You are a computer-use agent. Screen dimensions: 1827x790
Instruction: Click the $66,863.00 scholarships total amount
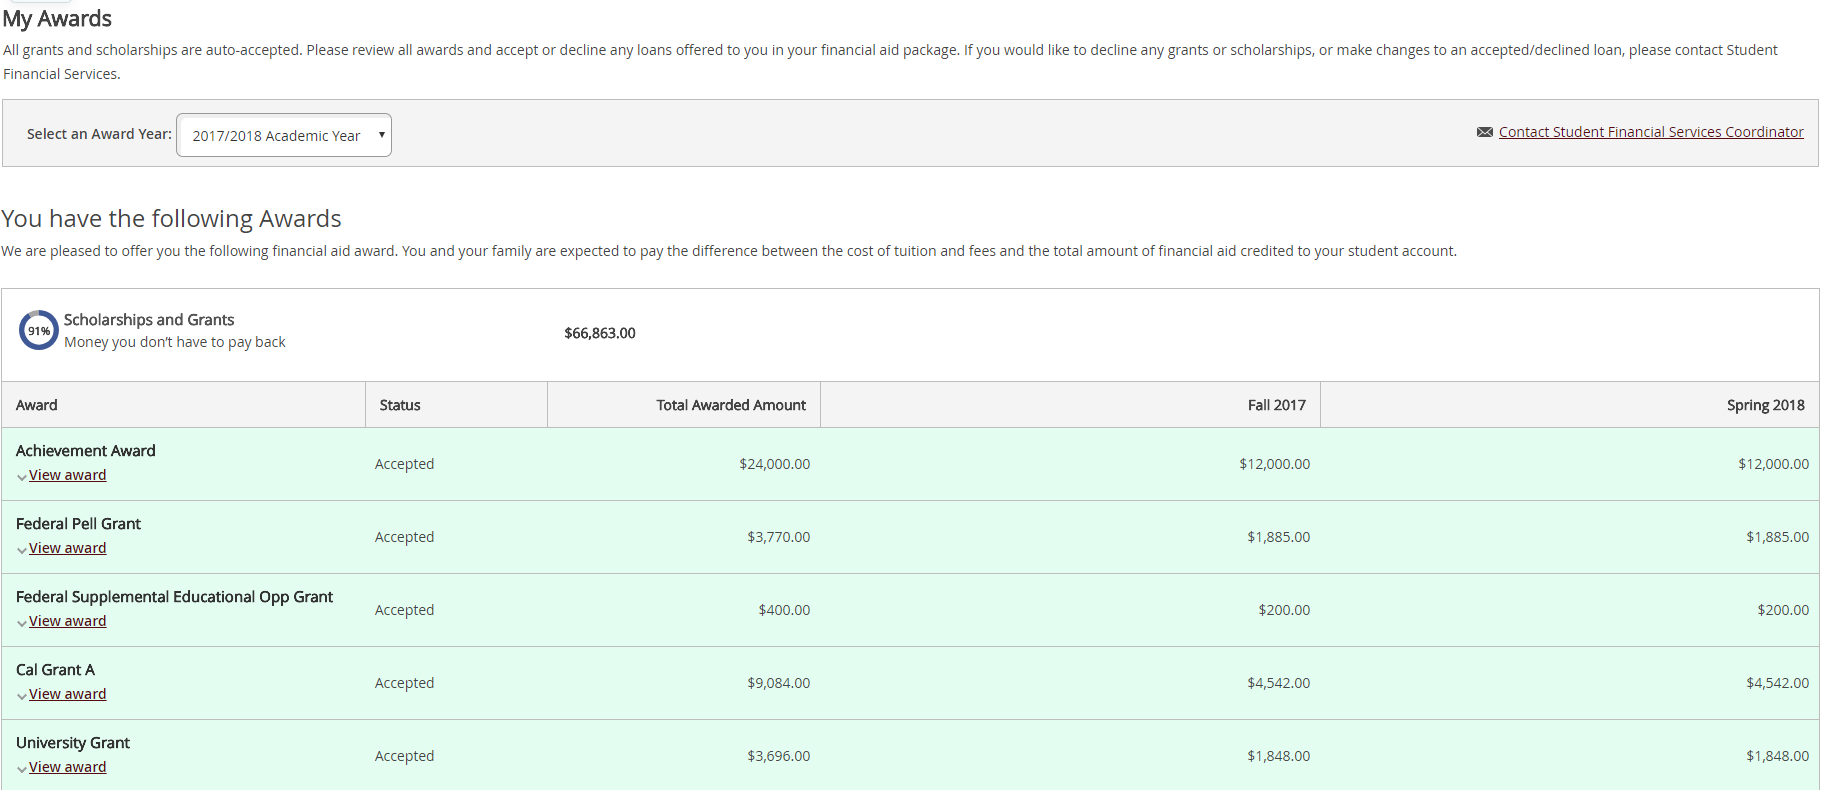click(600, 333)
